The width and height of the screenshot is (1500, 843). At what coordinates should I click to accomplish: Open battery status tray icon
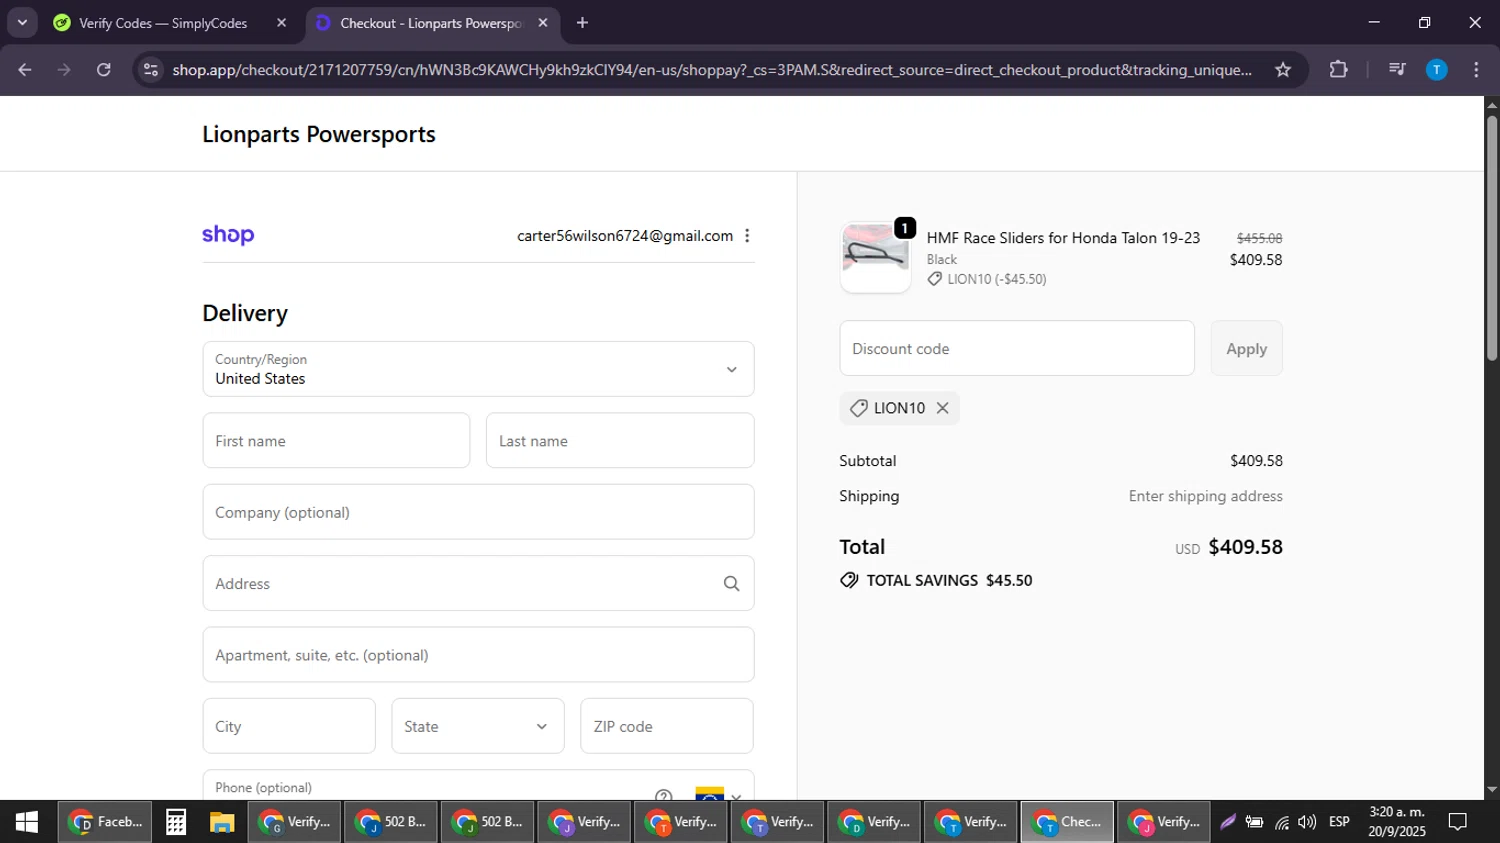pos(1254,822)
